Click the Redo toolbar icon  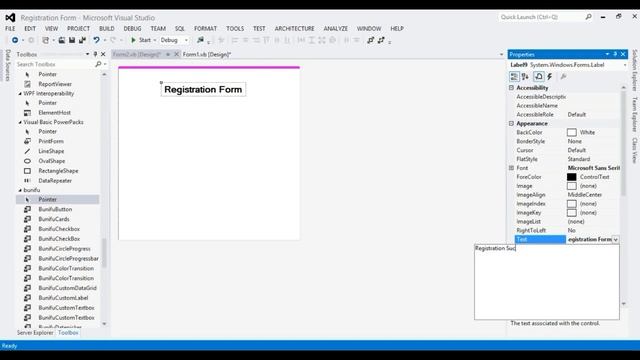coord(113,40)
